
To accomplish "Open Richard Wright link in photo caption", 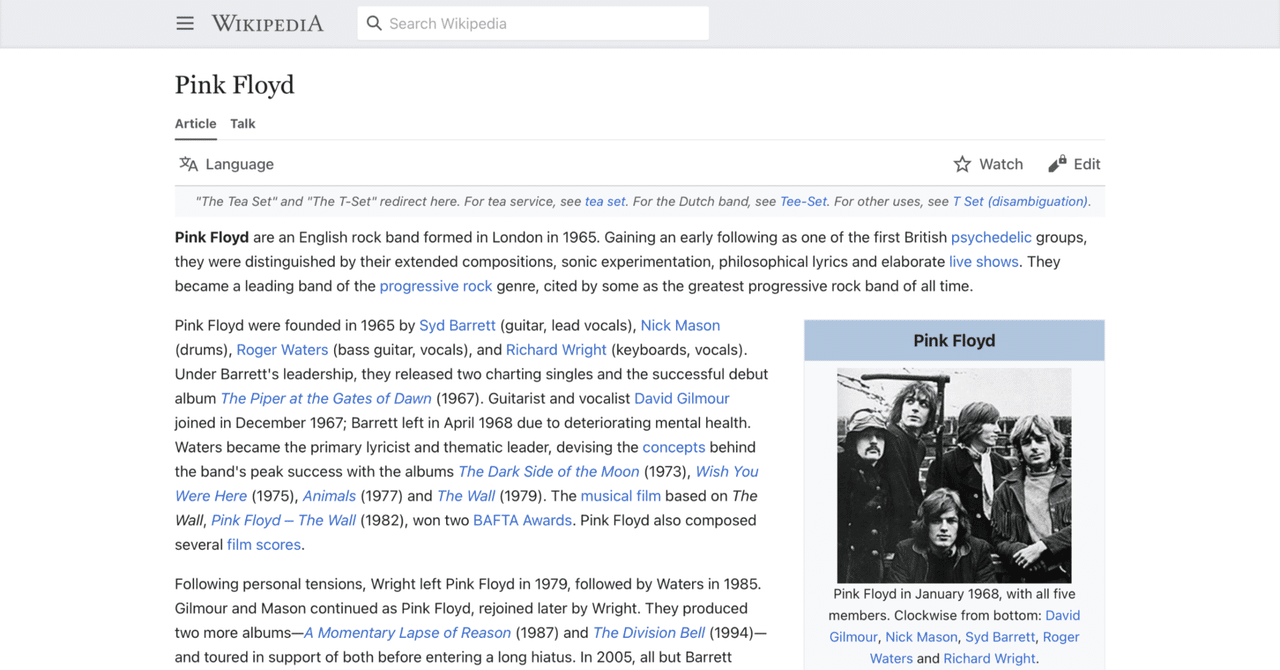I will point(989,659).
